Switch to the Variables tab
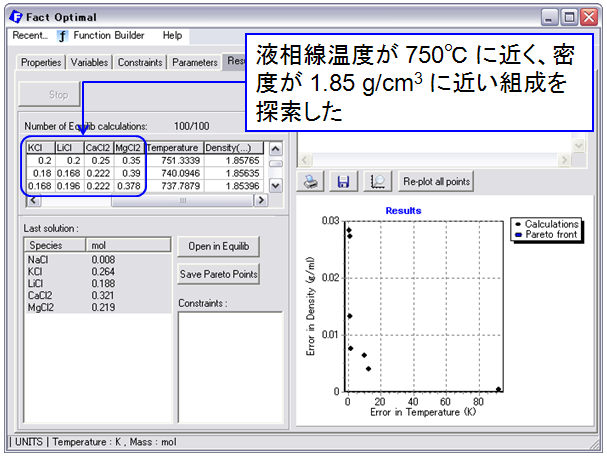Screen dimensions: 607x457 tap(90, 62)
